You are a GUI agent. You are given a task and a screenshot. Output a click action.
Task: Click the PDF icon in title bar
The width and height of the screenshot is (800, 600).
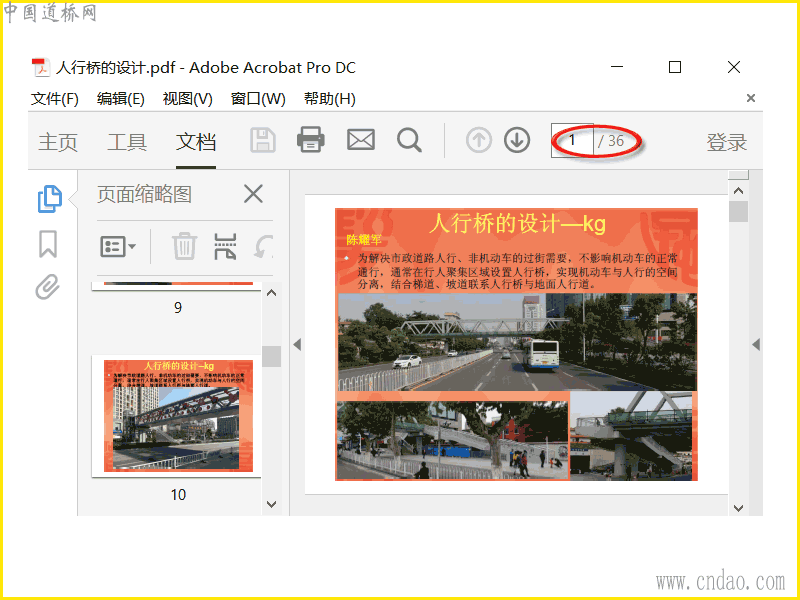[40, 67]
